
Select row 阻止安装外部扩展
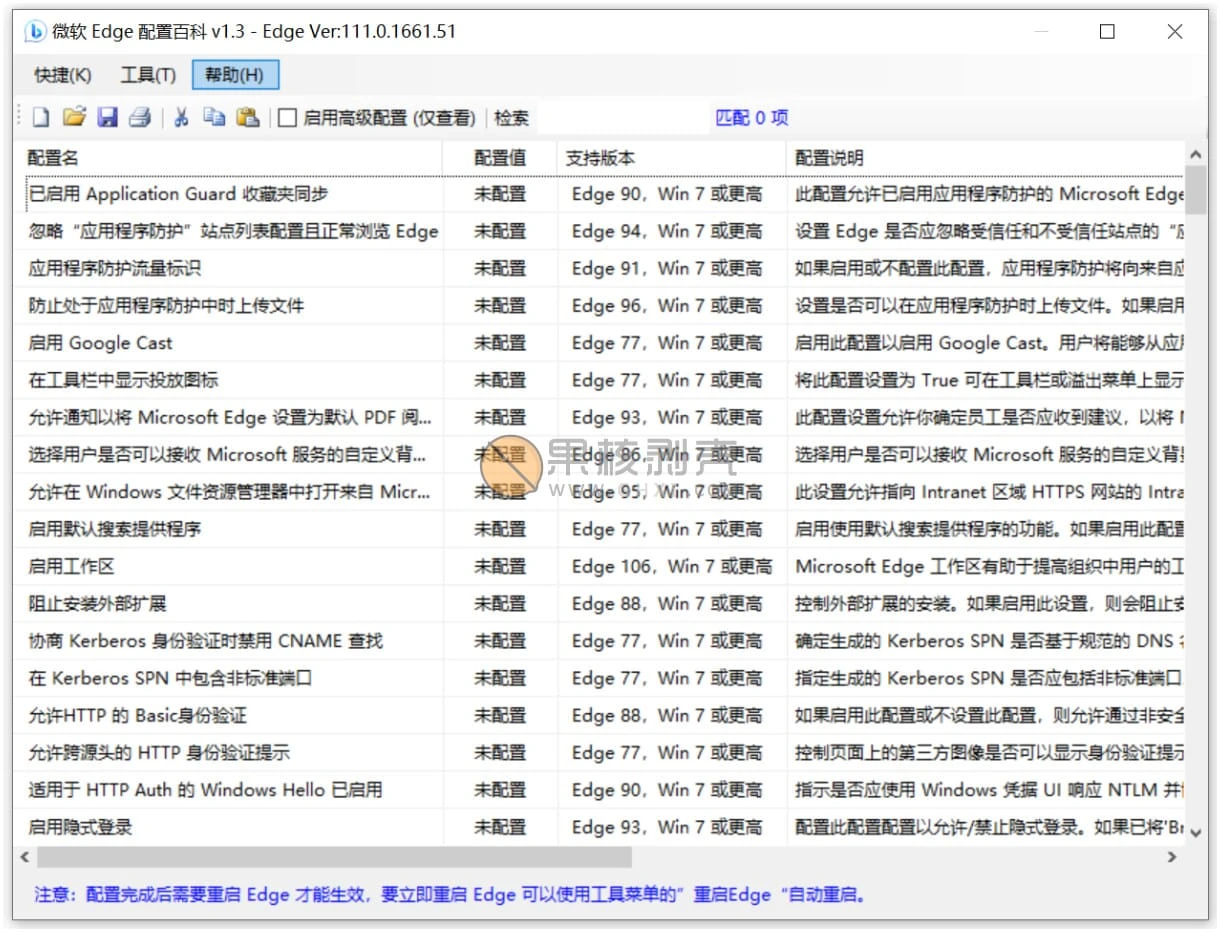pyautogui.click(x=599, y=604)
